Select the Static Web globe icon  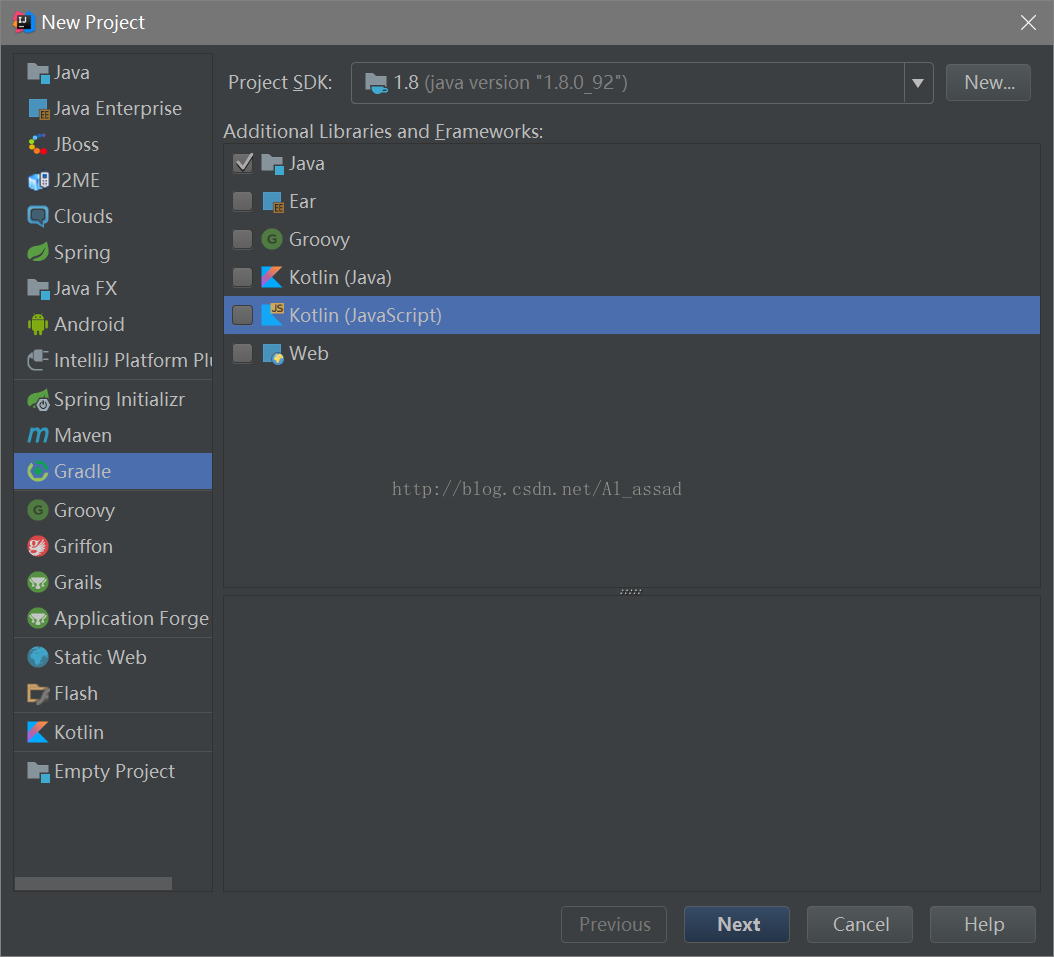38,657
